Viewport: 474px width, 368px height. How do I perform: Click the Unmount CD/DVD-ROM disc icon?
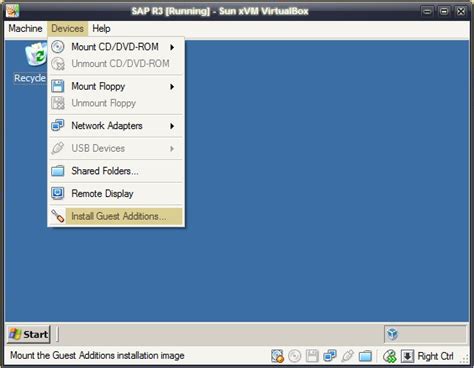click(58, 63)
